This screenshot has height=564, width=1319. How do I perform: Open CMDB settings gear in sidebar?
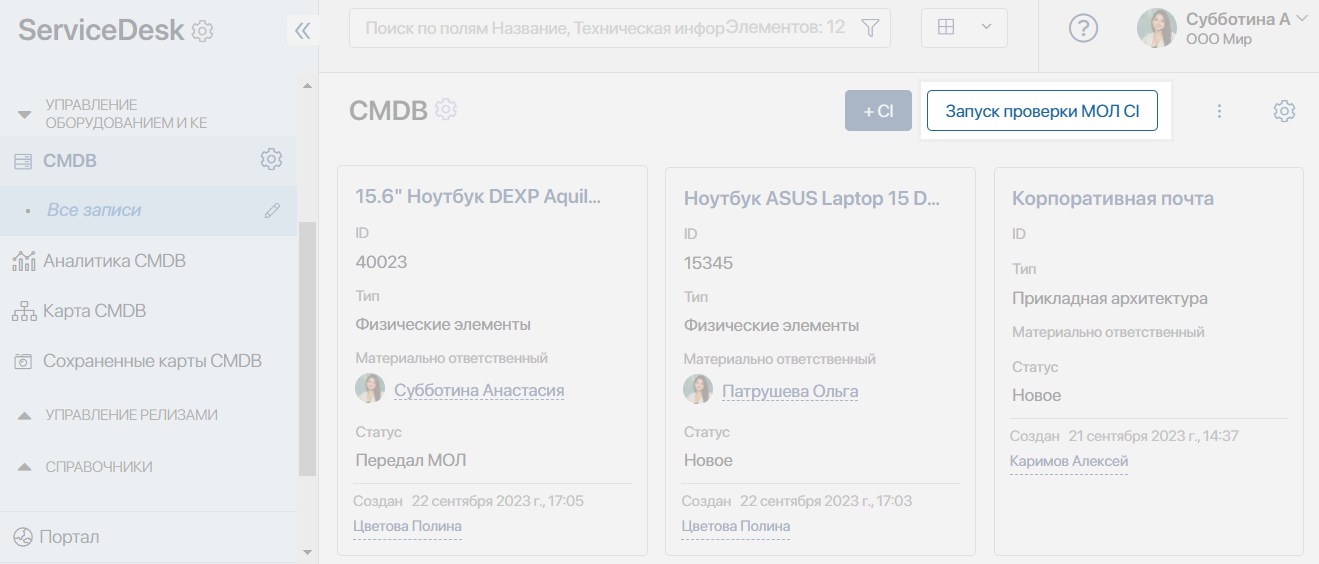point(271,159)
